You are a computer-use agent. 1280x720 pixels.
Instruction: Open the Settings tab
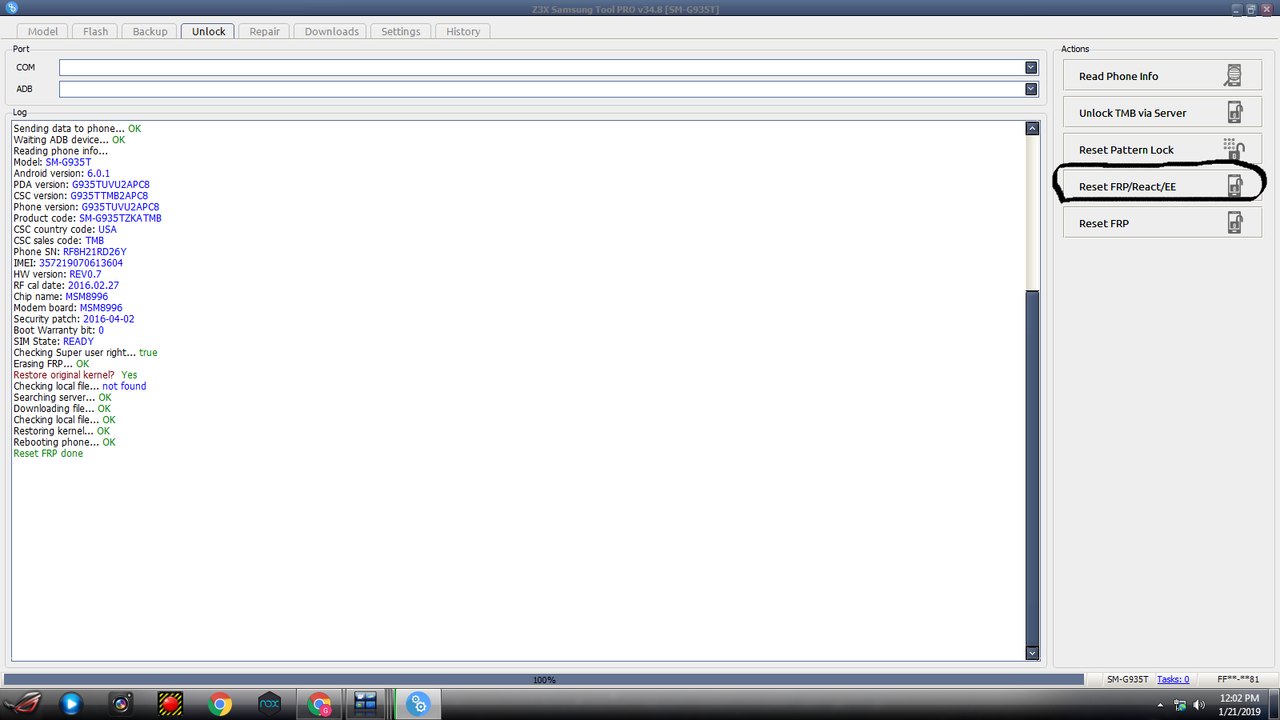click(x=401, y=31)
